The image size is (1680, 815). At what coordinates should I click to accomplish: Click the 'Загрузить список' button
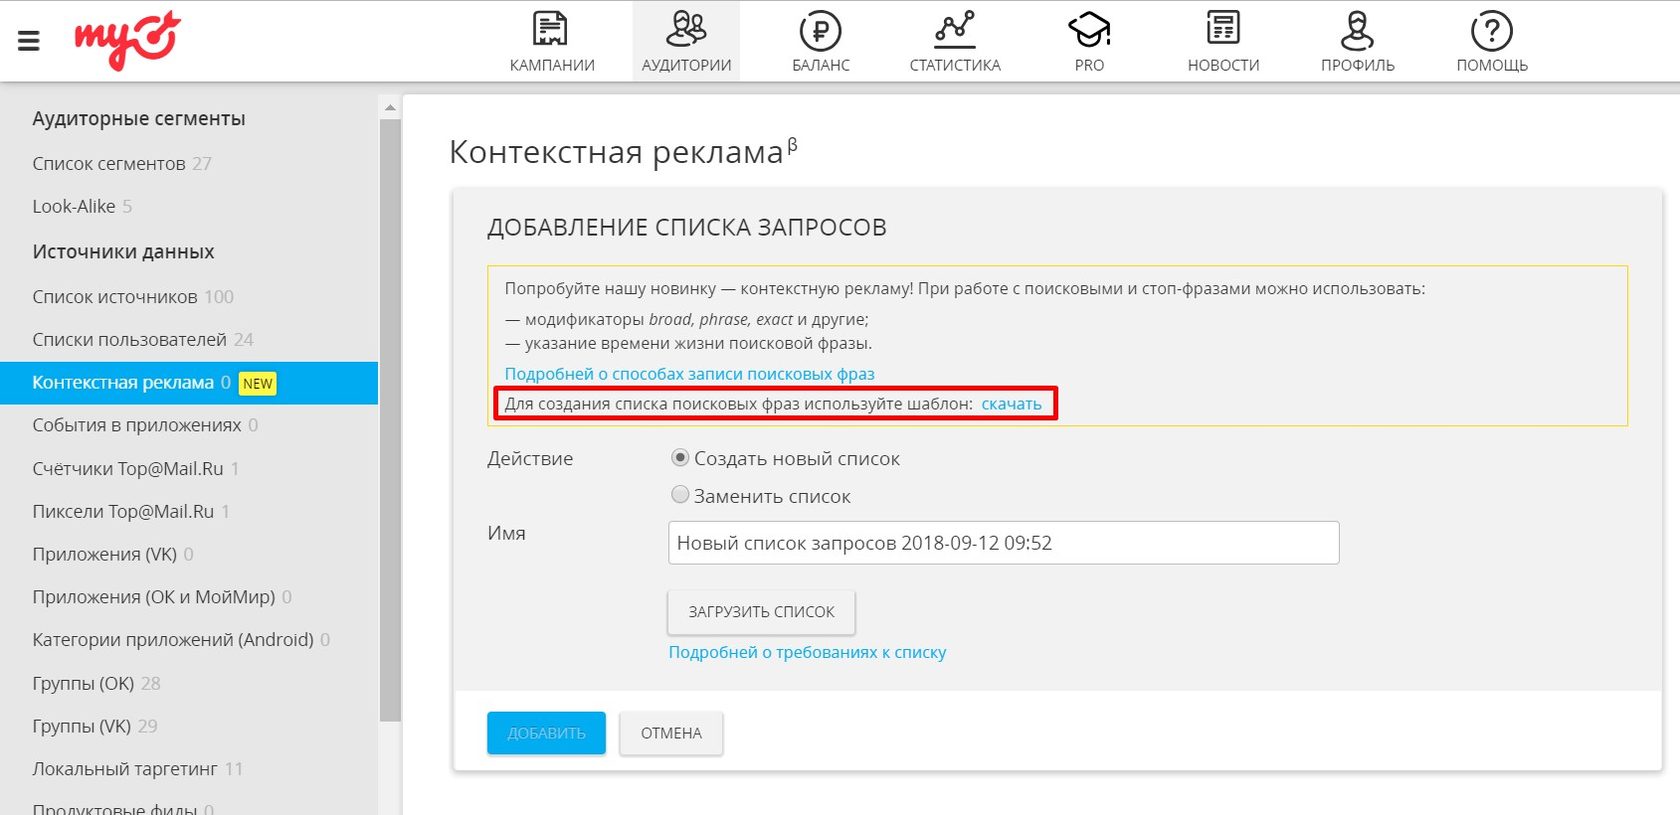click(761, 612)
